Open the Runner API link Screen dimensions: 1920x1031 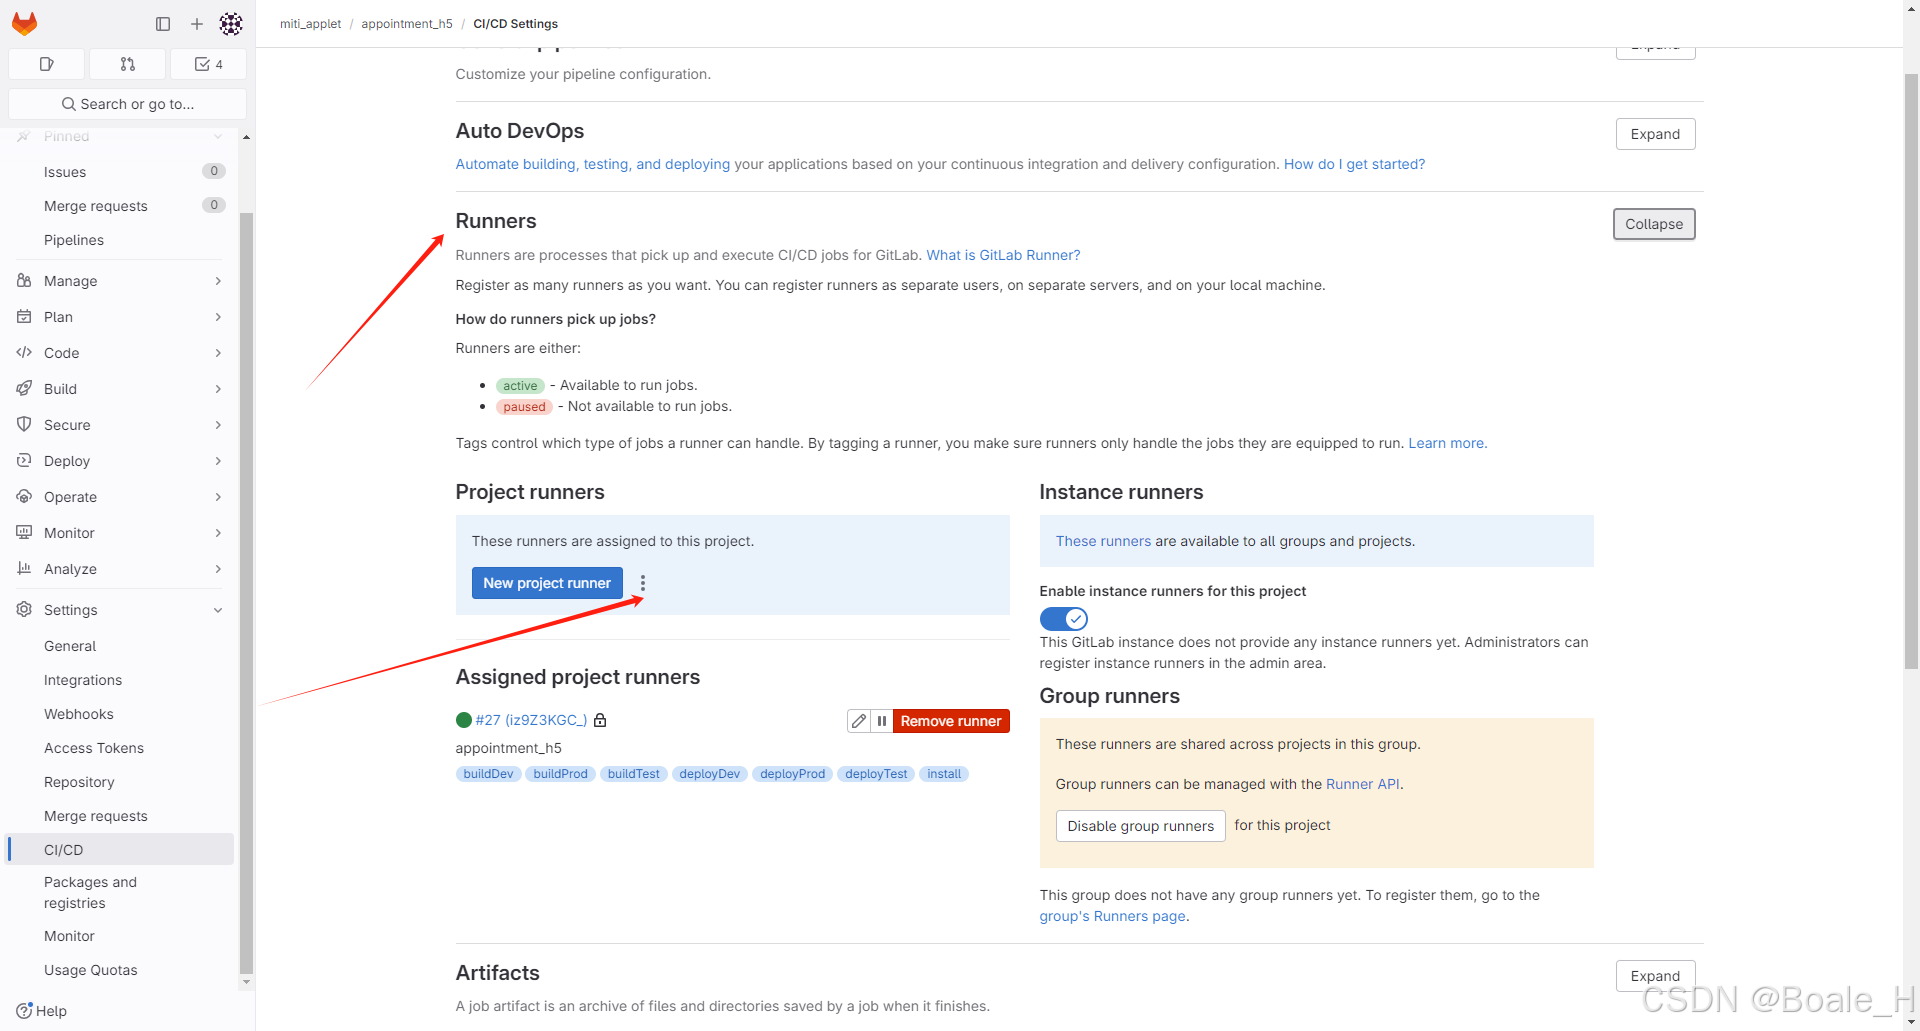1362,784
